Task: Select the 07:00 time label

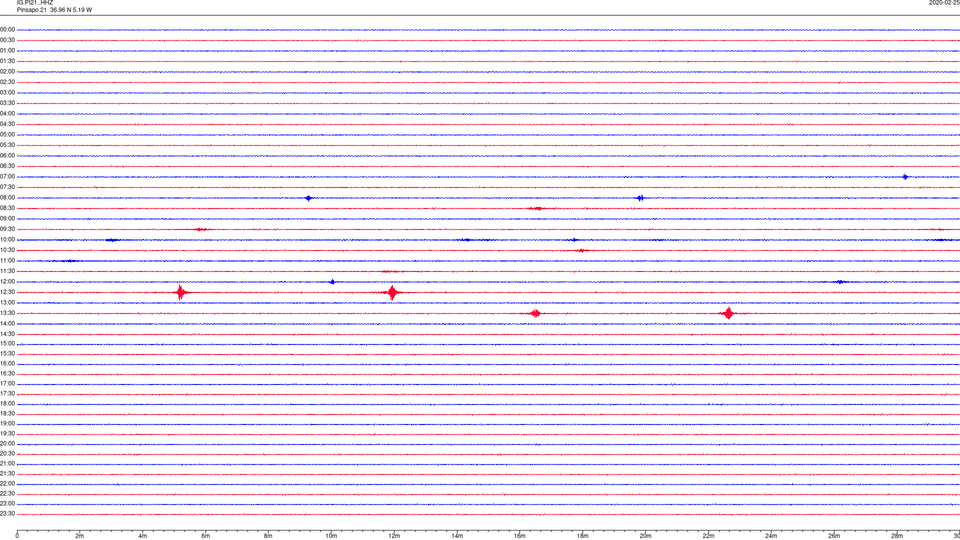Action: point(7,176)
